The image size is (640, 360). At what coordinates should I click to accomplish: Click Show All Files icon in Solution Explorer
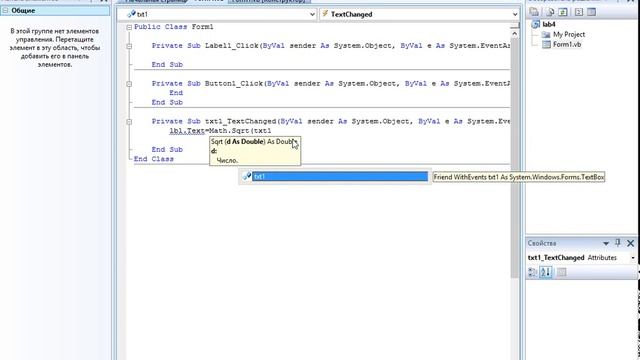coord(550,12)
